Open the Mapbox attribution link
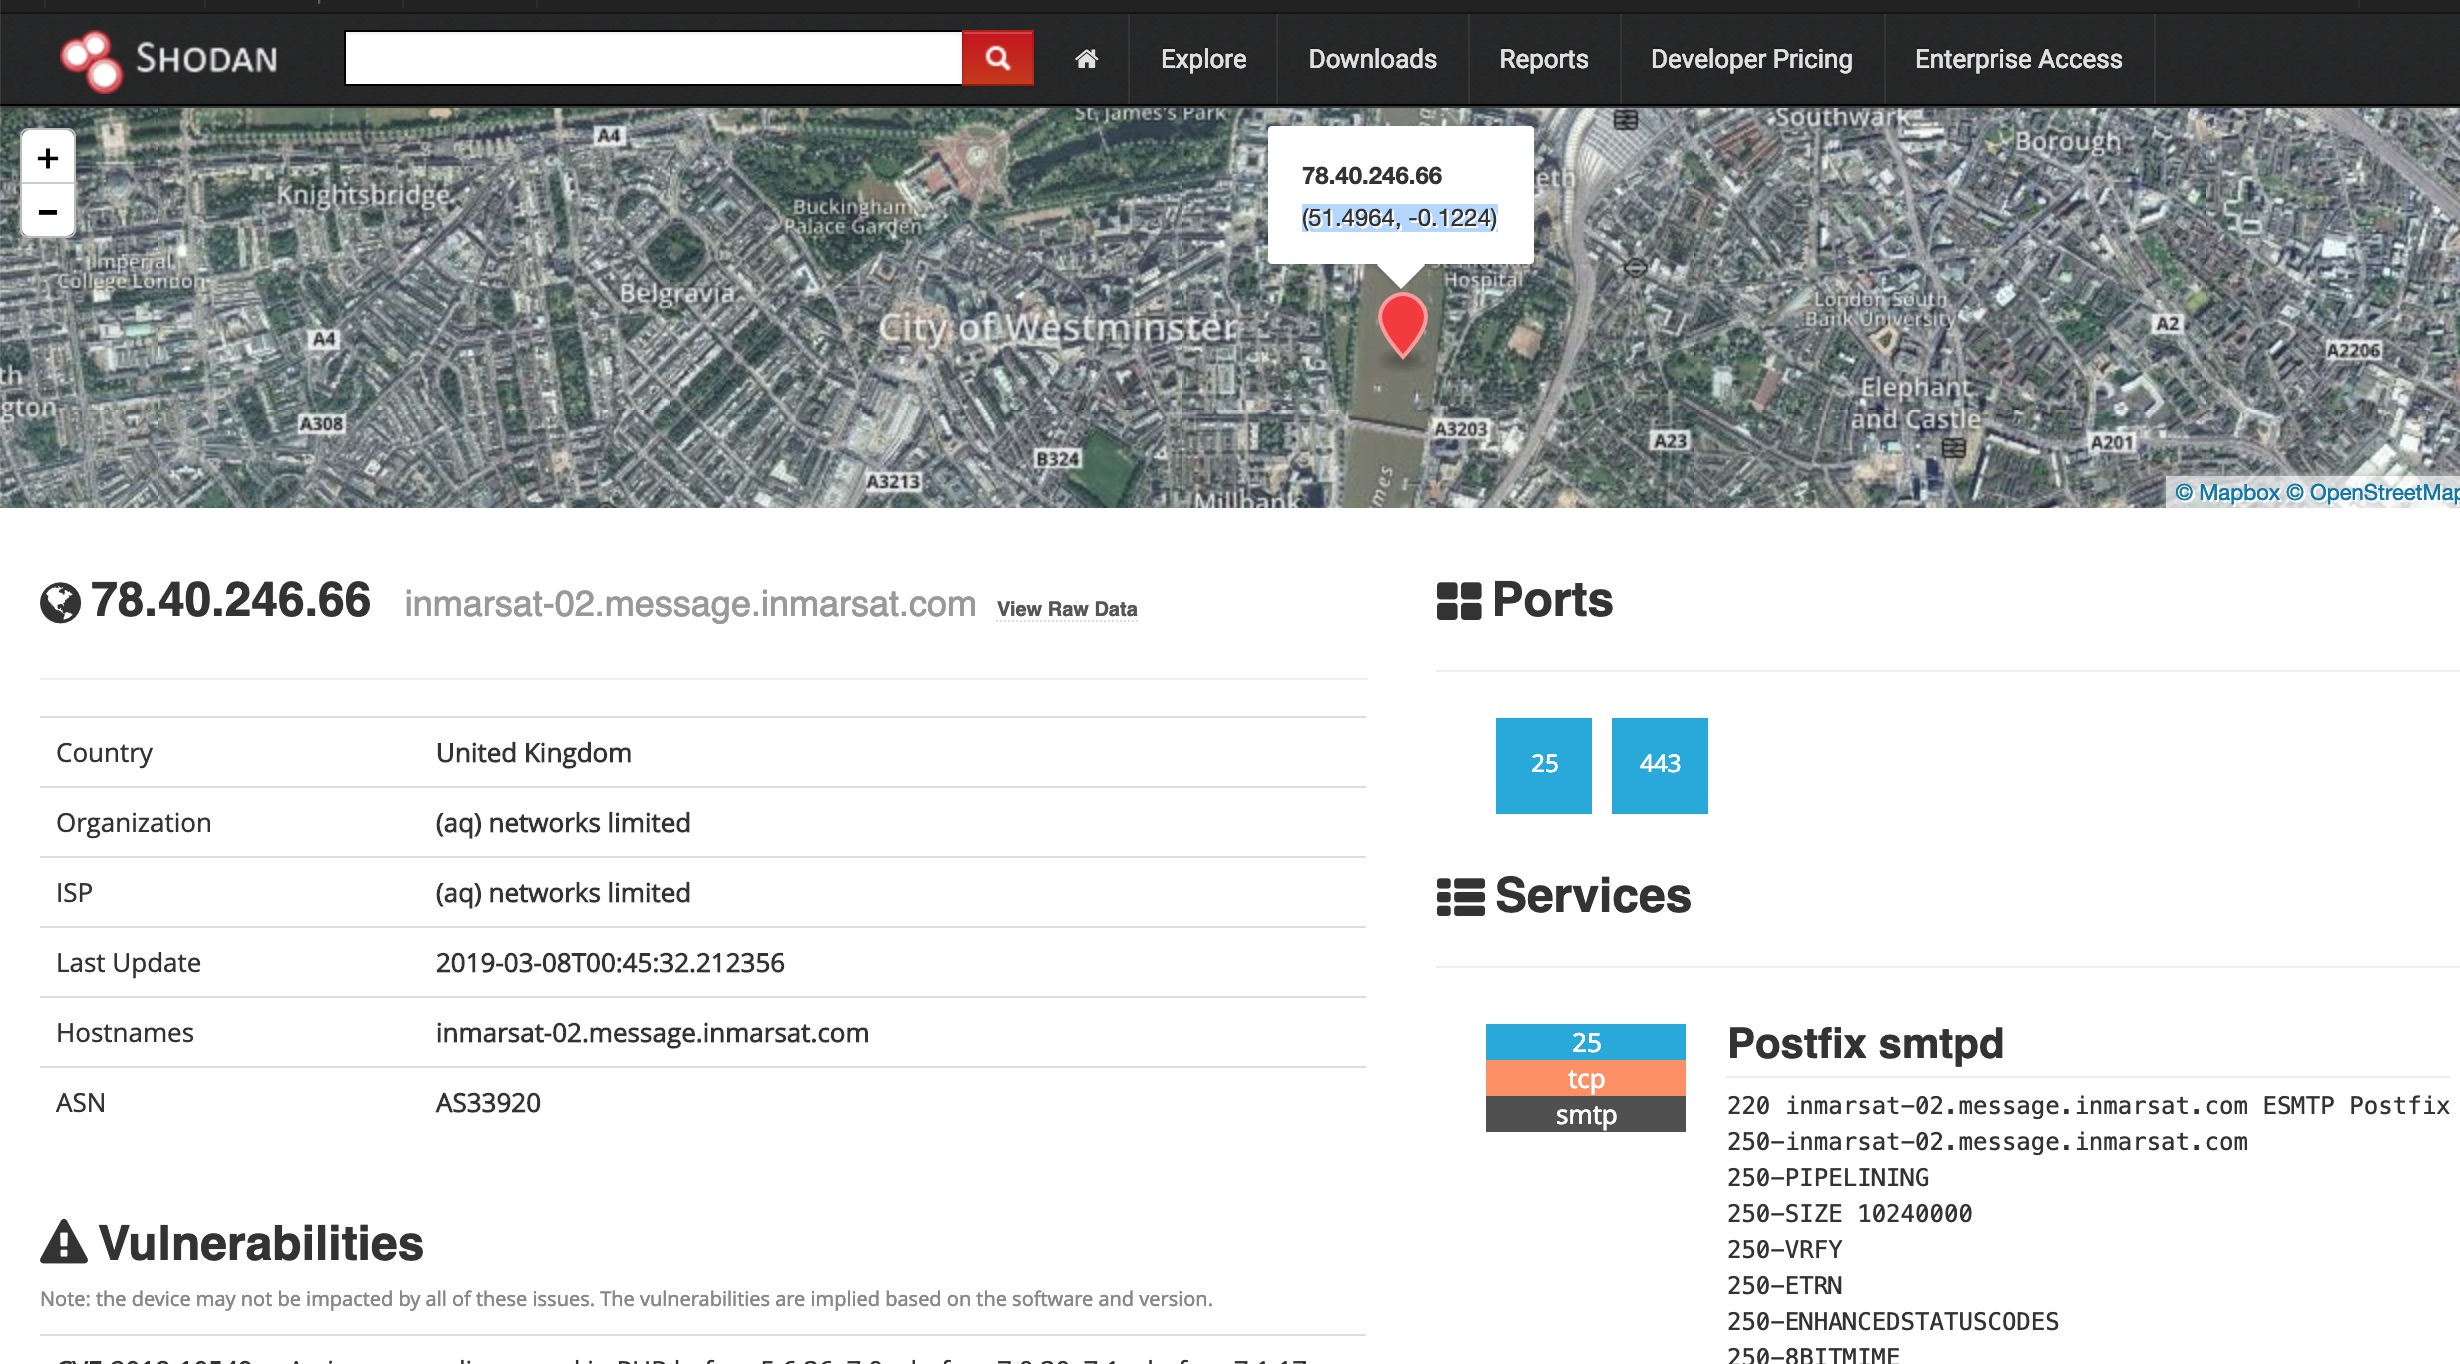This screenshot has height=1364, width=2460. [2227, 492]
